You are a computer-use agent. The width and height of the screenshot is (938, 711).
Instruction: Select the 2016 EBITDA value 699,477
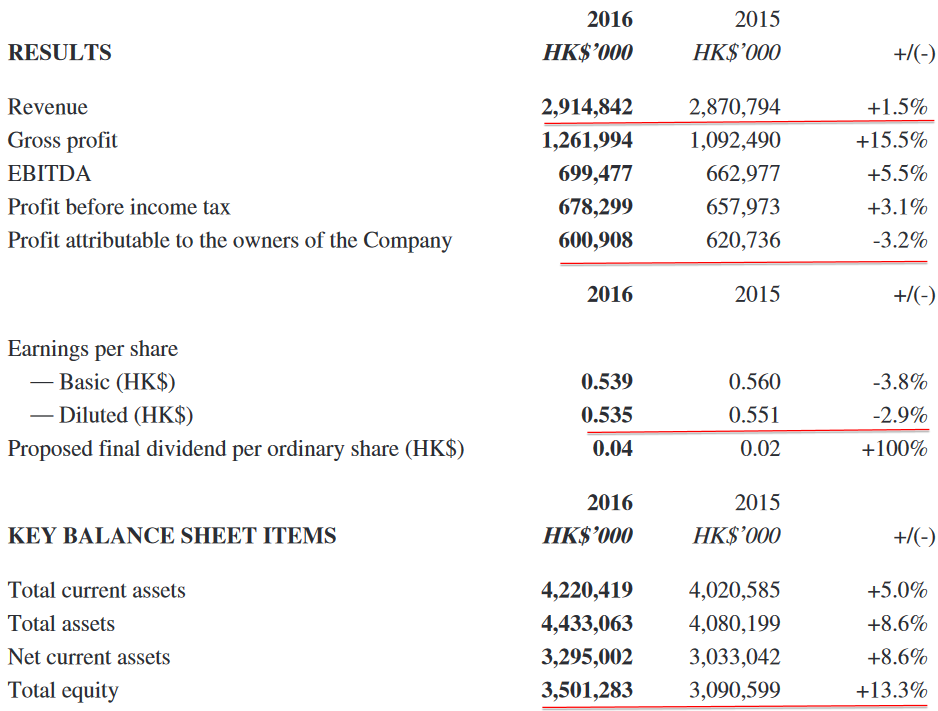point(595,174)
